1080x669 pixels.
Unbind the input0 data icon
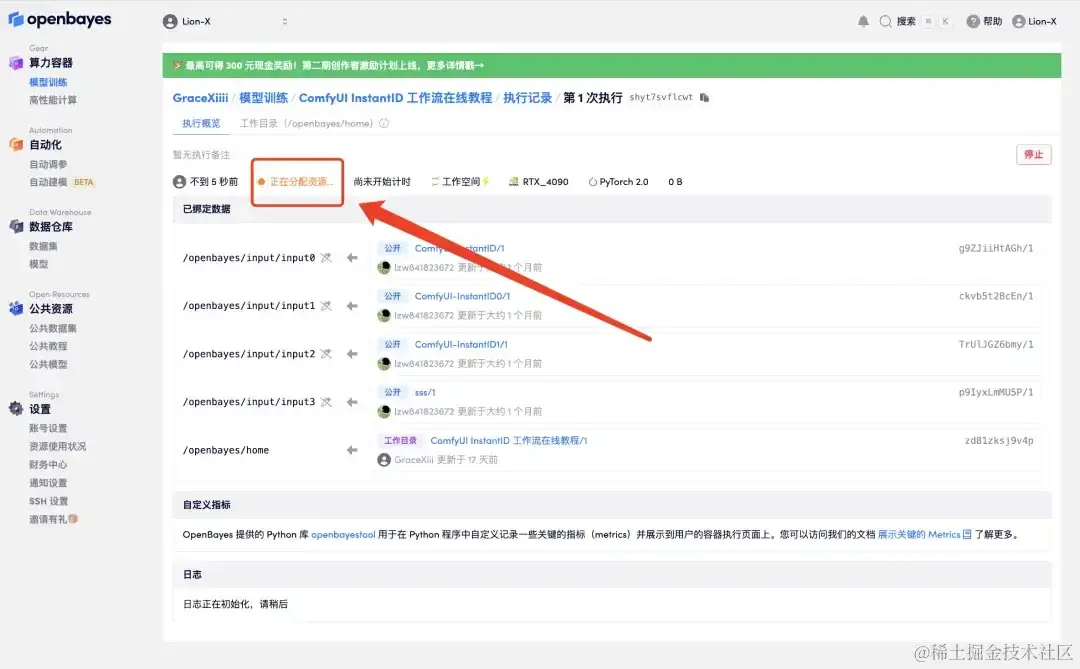(326, 258)
